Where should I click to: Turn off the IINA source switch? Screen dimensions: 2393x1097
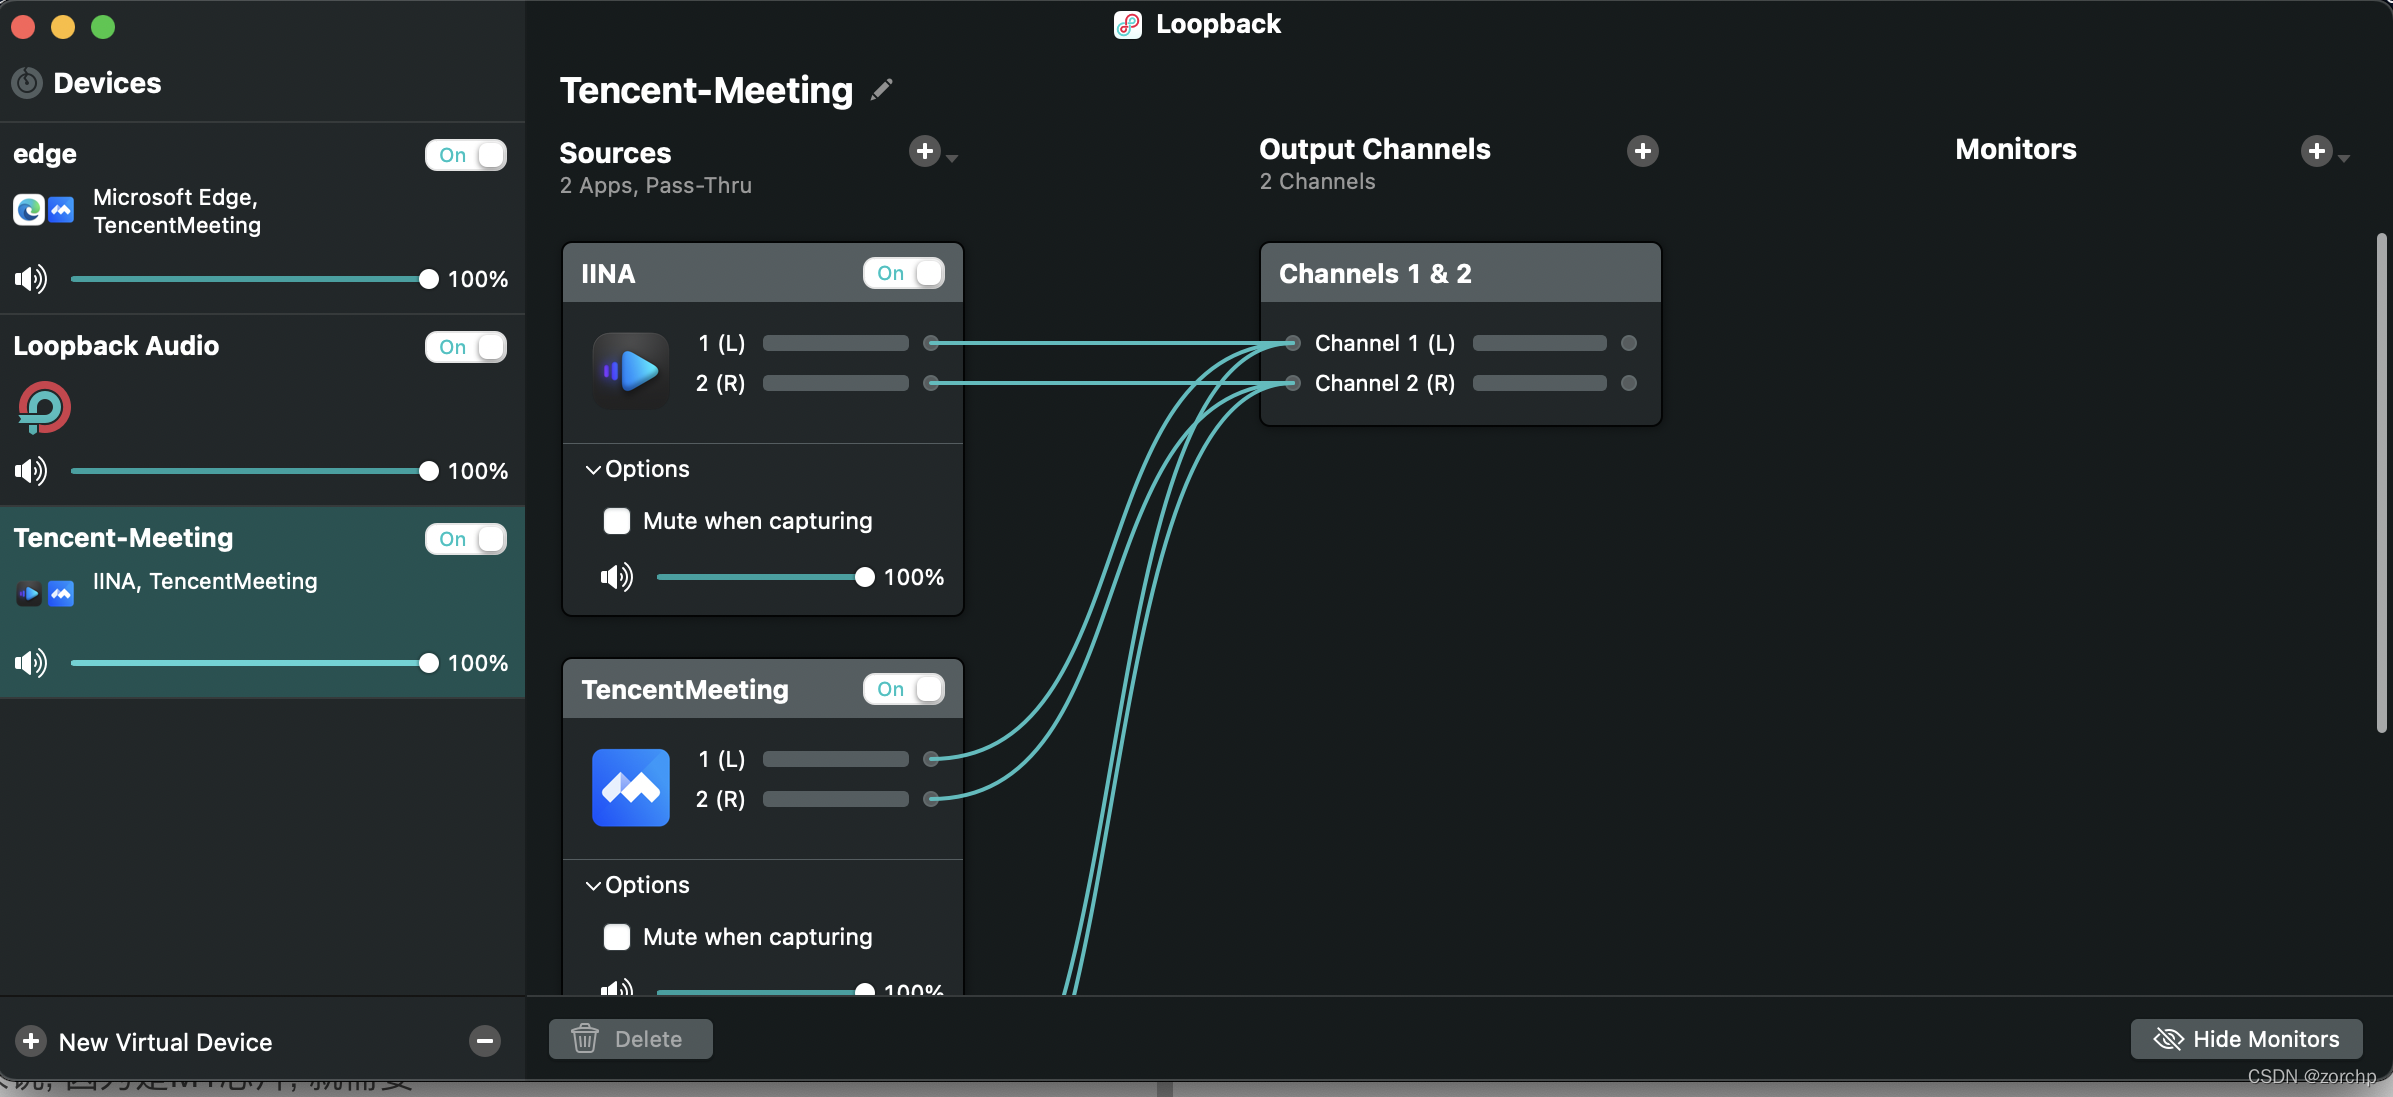click(903, 273)
